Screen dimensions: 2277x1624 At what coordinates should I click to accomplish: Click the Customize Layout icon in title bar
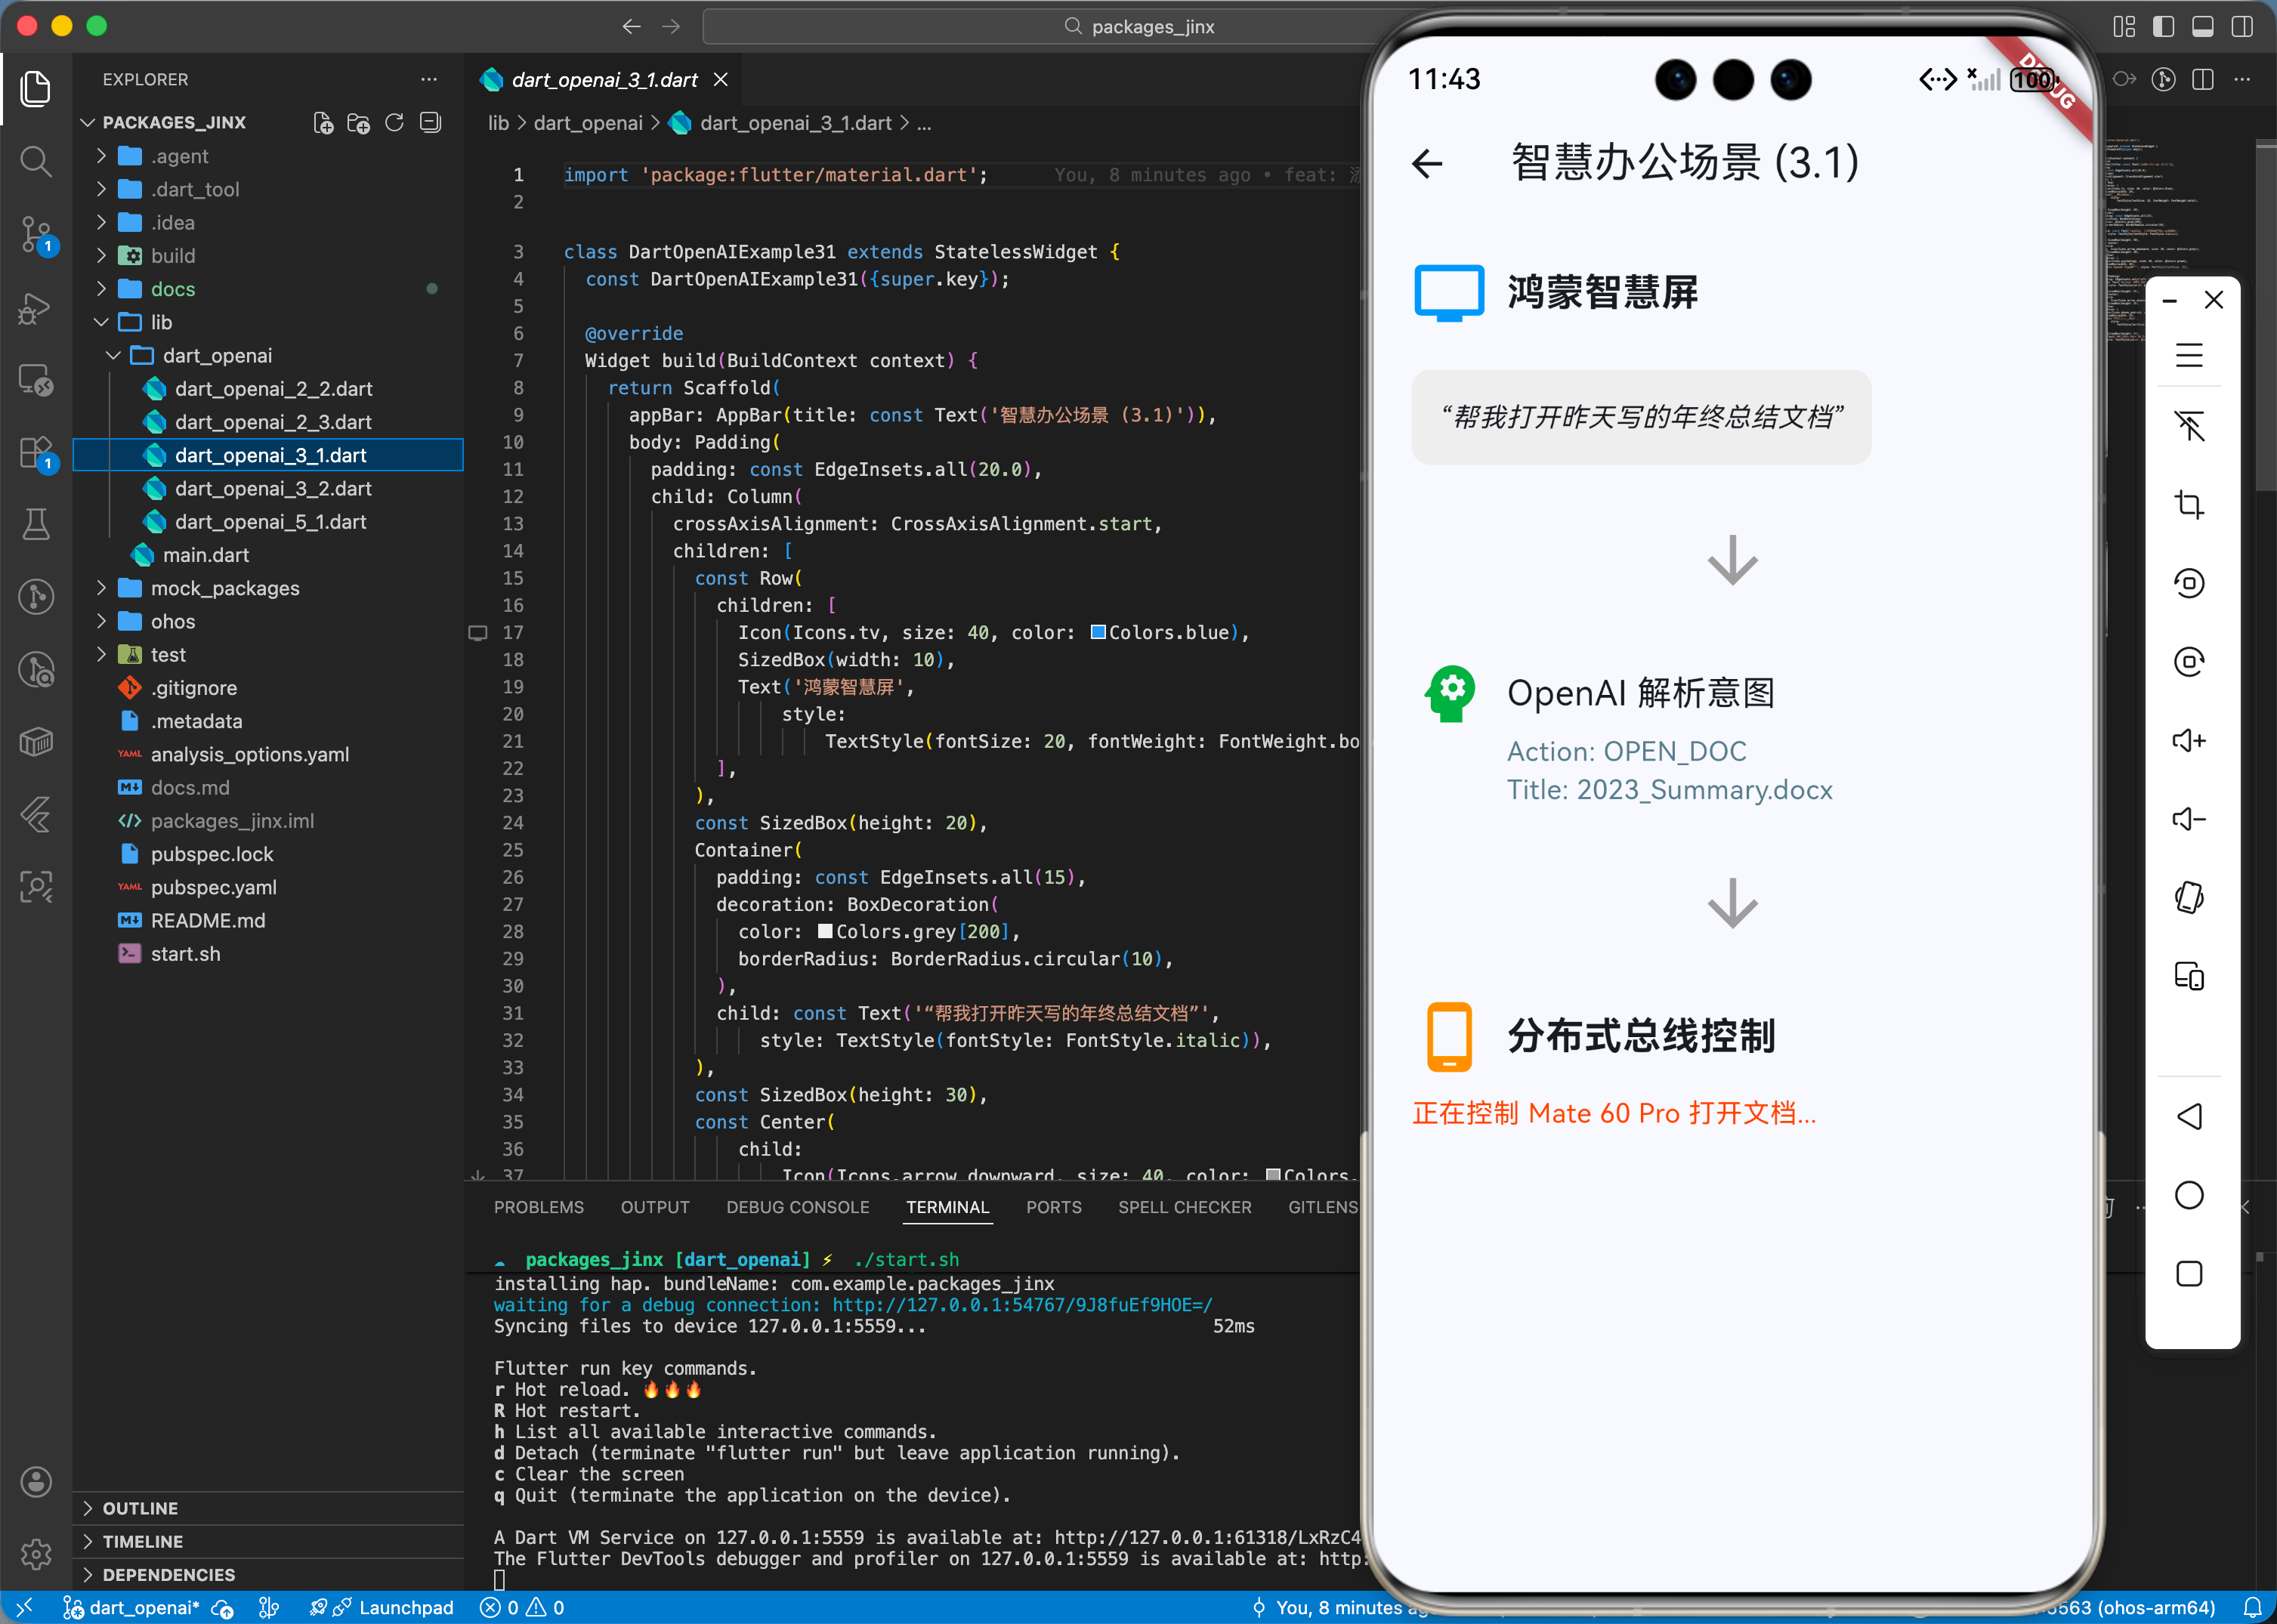[2124, 26]
